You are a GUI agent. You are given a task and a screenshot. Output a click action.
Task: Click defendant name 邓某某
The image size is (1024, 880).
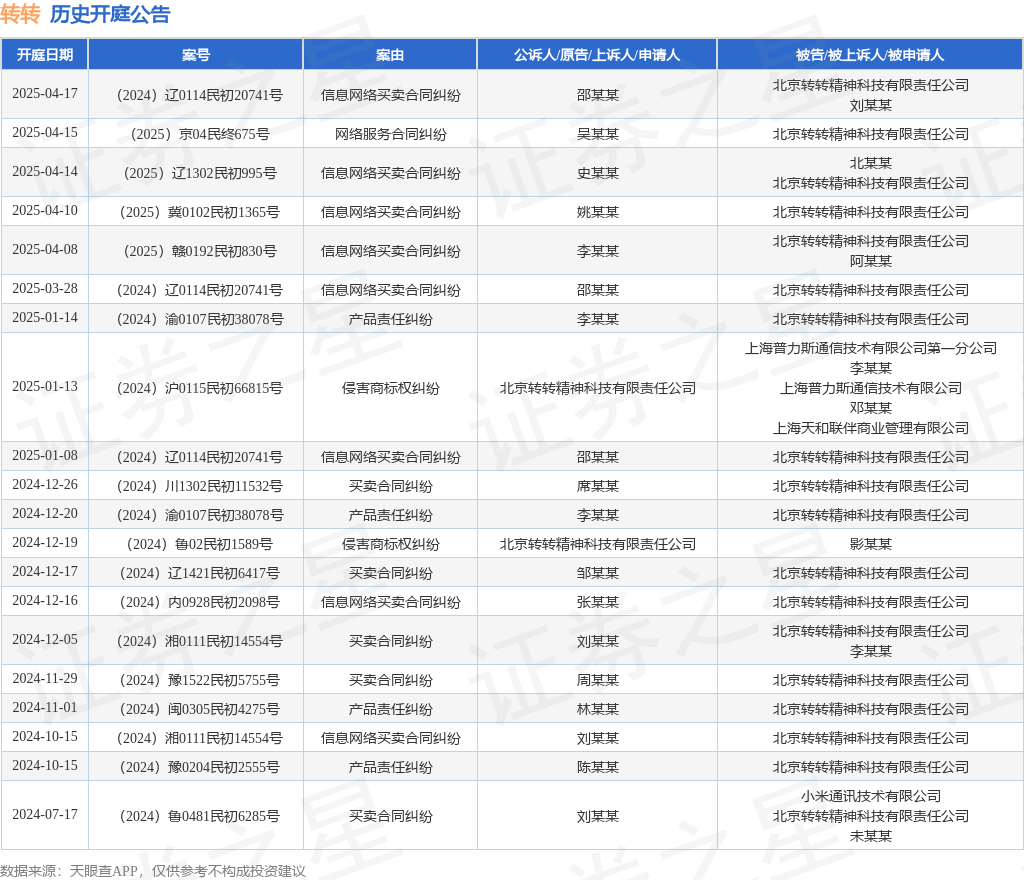pos(871,407)
